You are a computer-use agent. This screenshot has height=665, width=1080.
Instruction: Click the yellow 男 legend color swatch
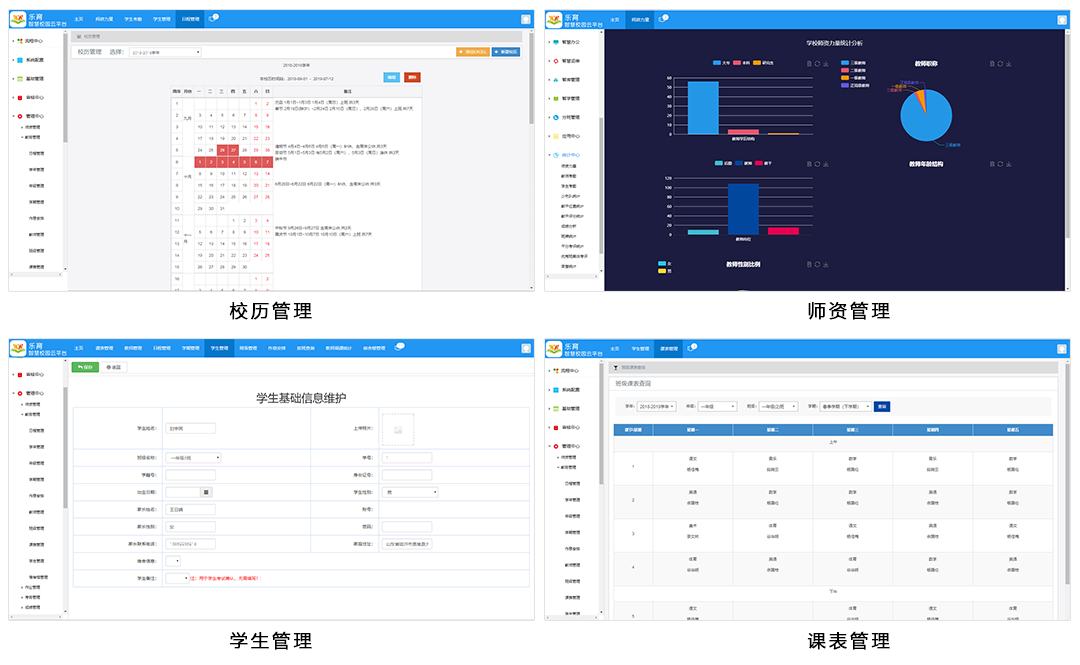pos(662,271)
